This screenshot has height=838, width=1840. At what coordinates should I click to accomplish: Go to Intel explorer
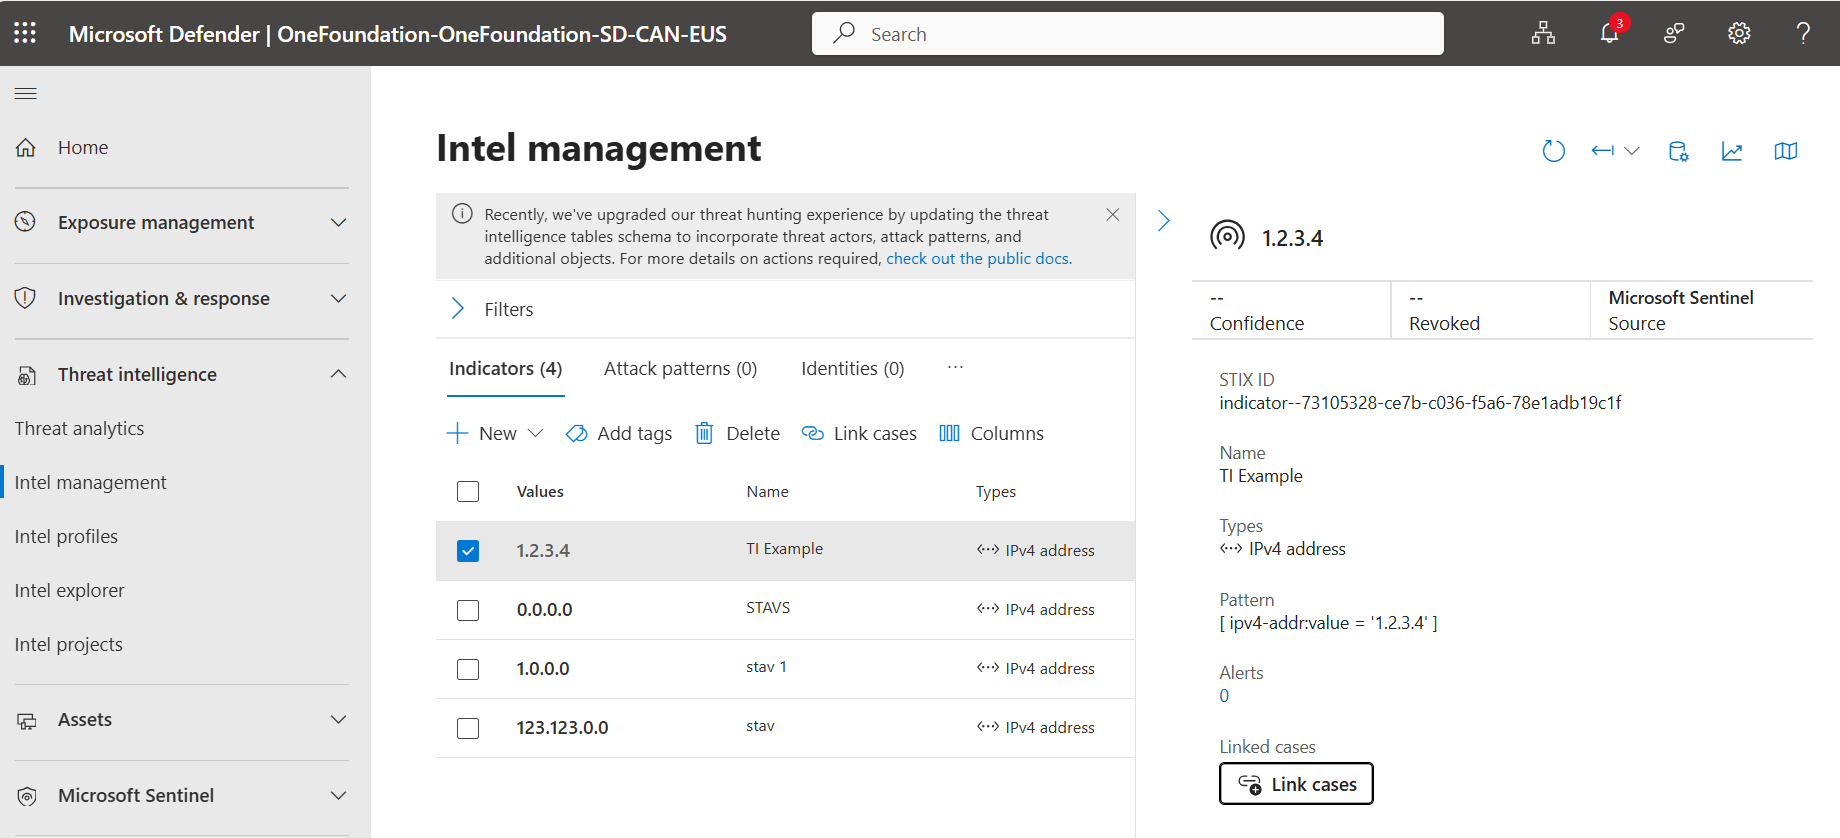[x=69, y=590]
